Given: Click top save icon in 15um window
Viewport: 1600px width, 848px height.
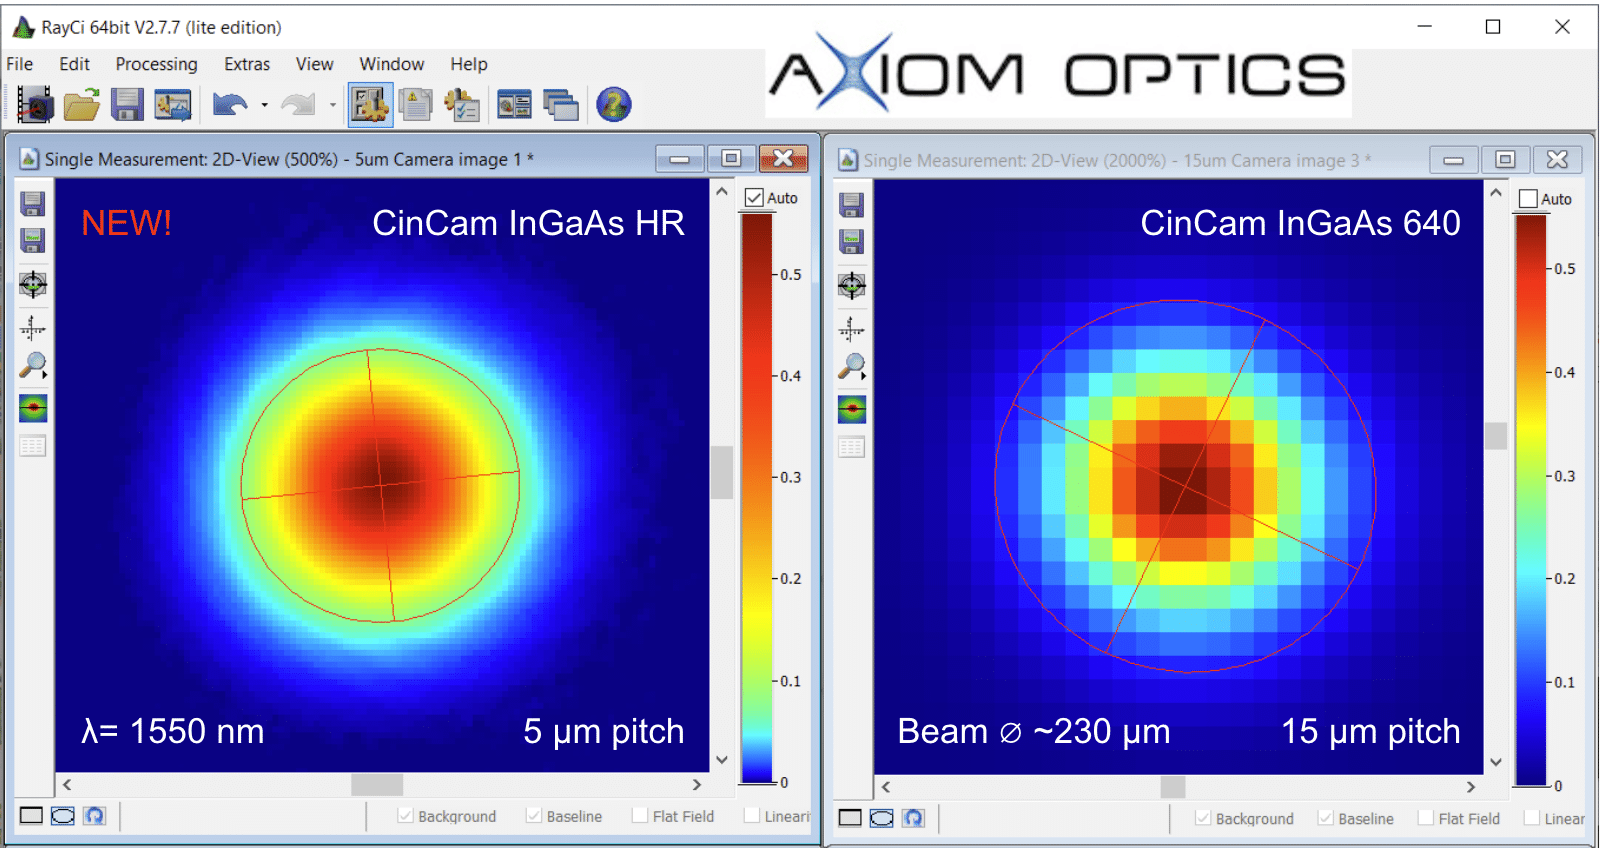Looking at the screenshot, I should point(851,205).
